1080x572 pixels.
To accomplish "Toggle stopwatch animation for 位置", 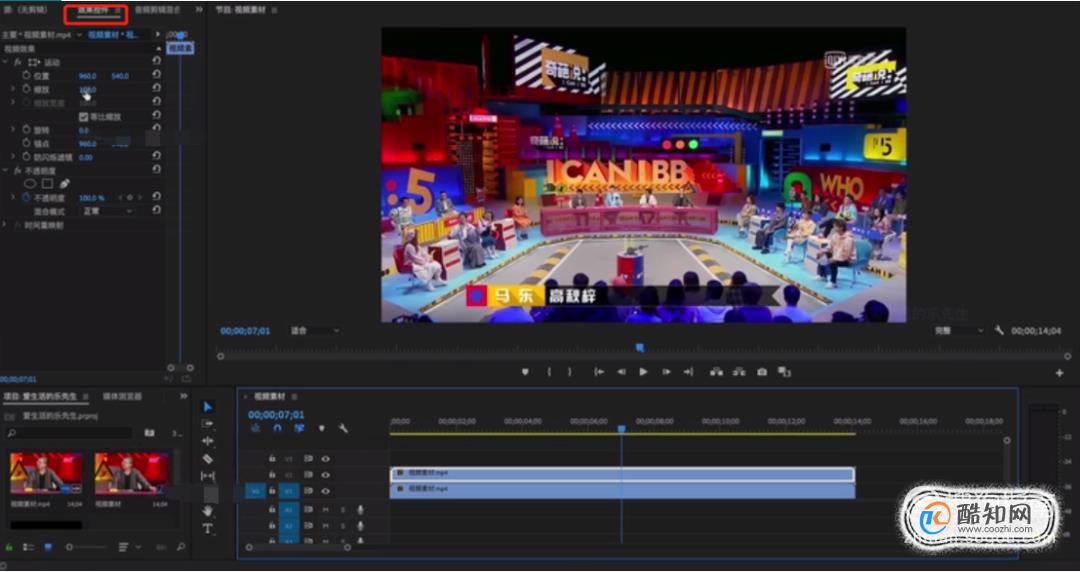I will [27, 75].
